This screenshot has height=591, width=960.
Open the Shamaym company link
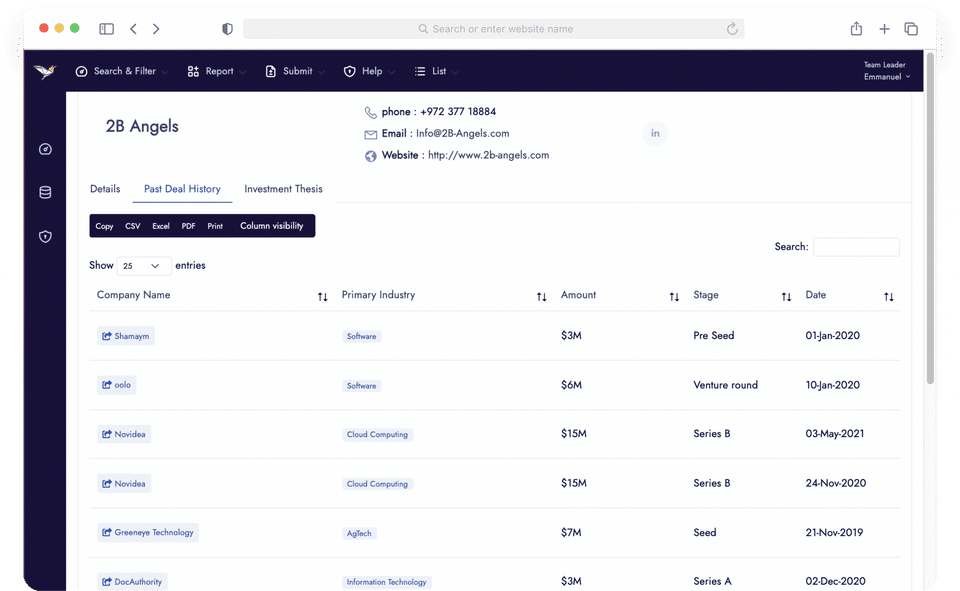[x=126, y=336]
